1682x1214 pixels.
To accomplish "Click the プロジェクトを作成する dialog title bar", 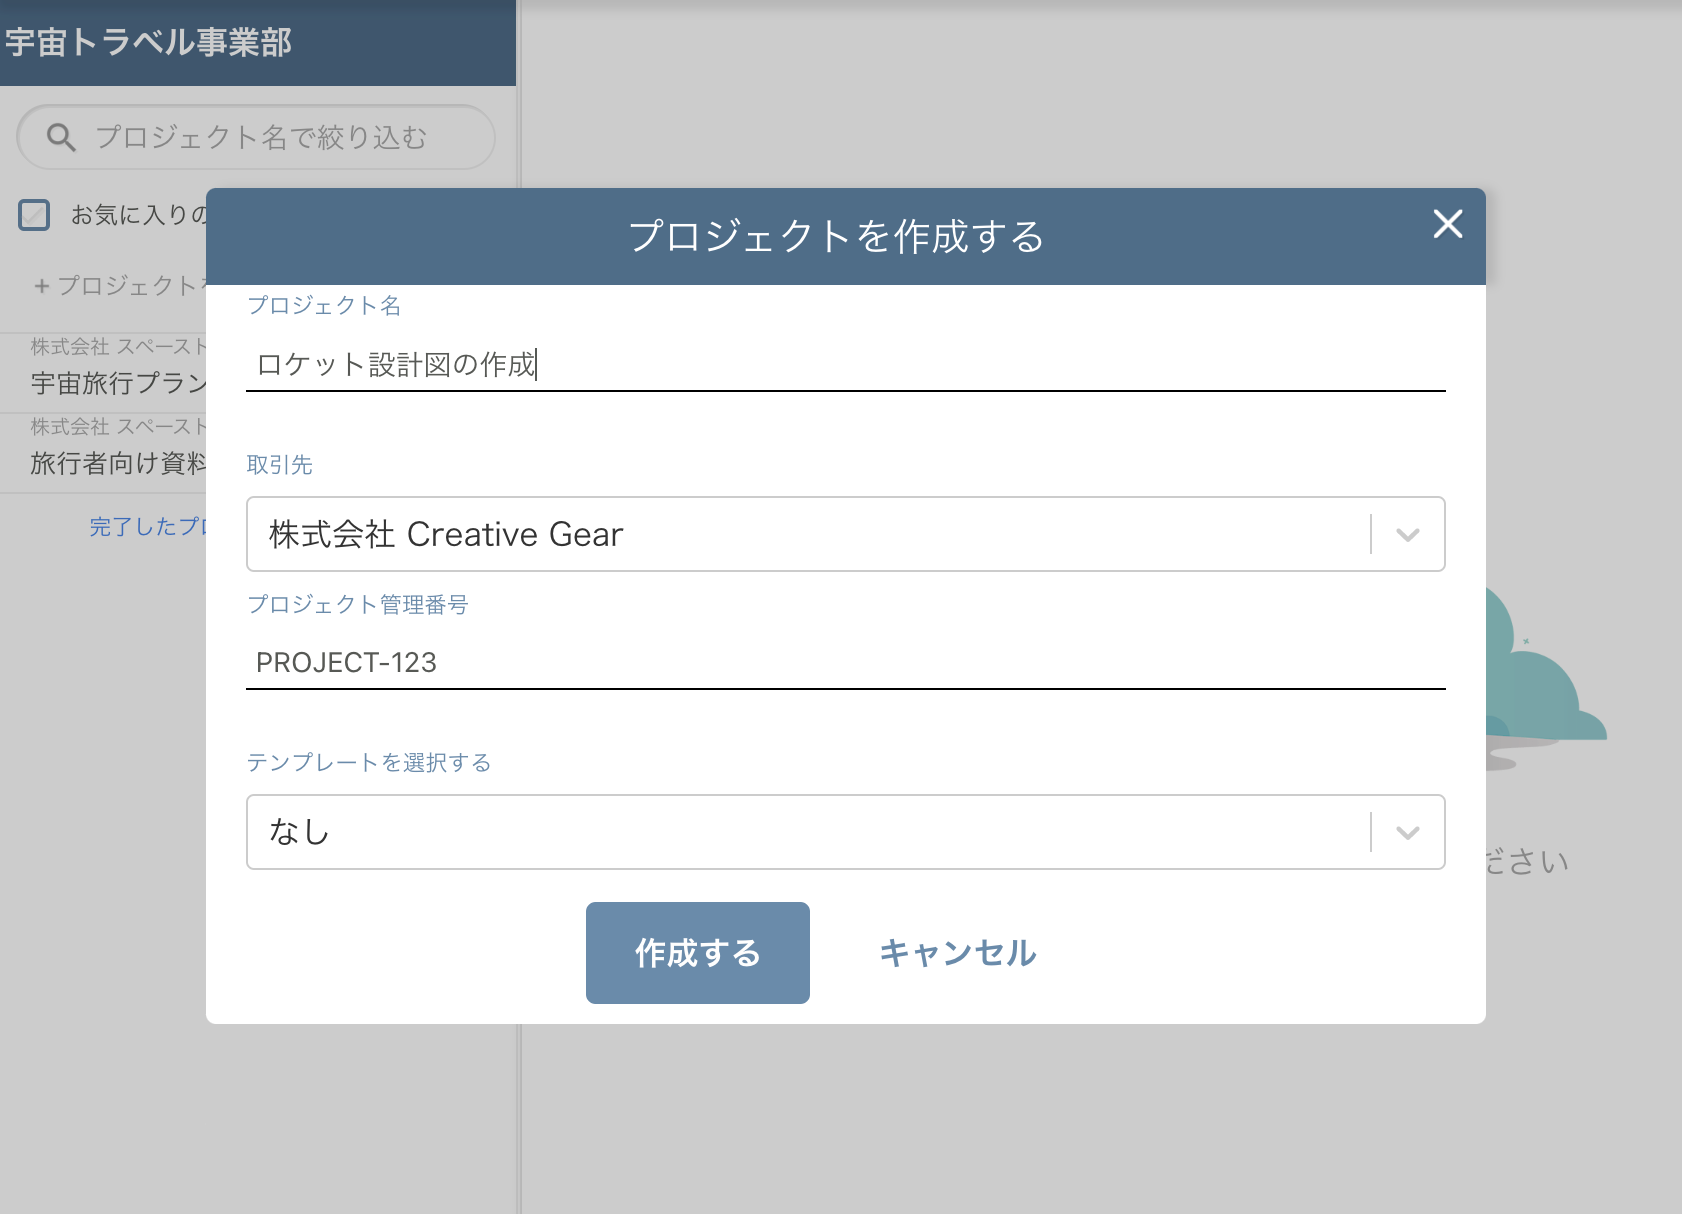I will click(x=838, y=237).
